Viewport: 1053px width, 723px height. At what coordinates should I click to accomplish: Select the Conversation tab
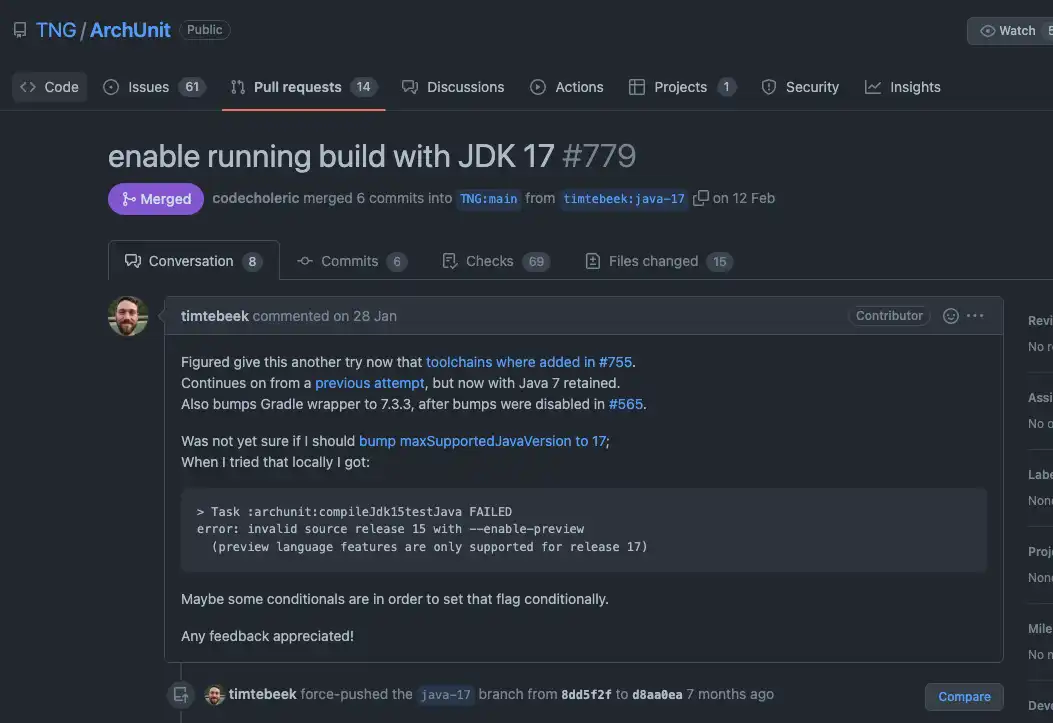(193, 261)
